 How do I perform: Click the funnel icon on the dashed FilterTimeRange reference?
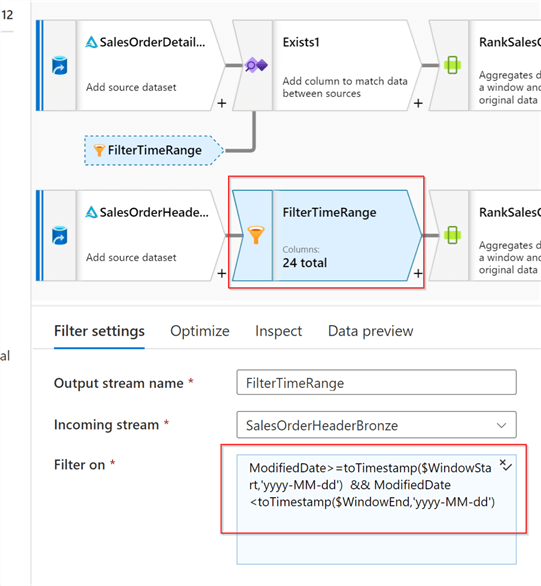coord(99,150)
